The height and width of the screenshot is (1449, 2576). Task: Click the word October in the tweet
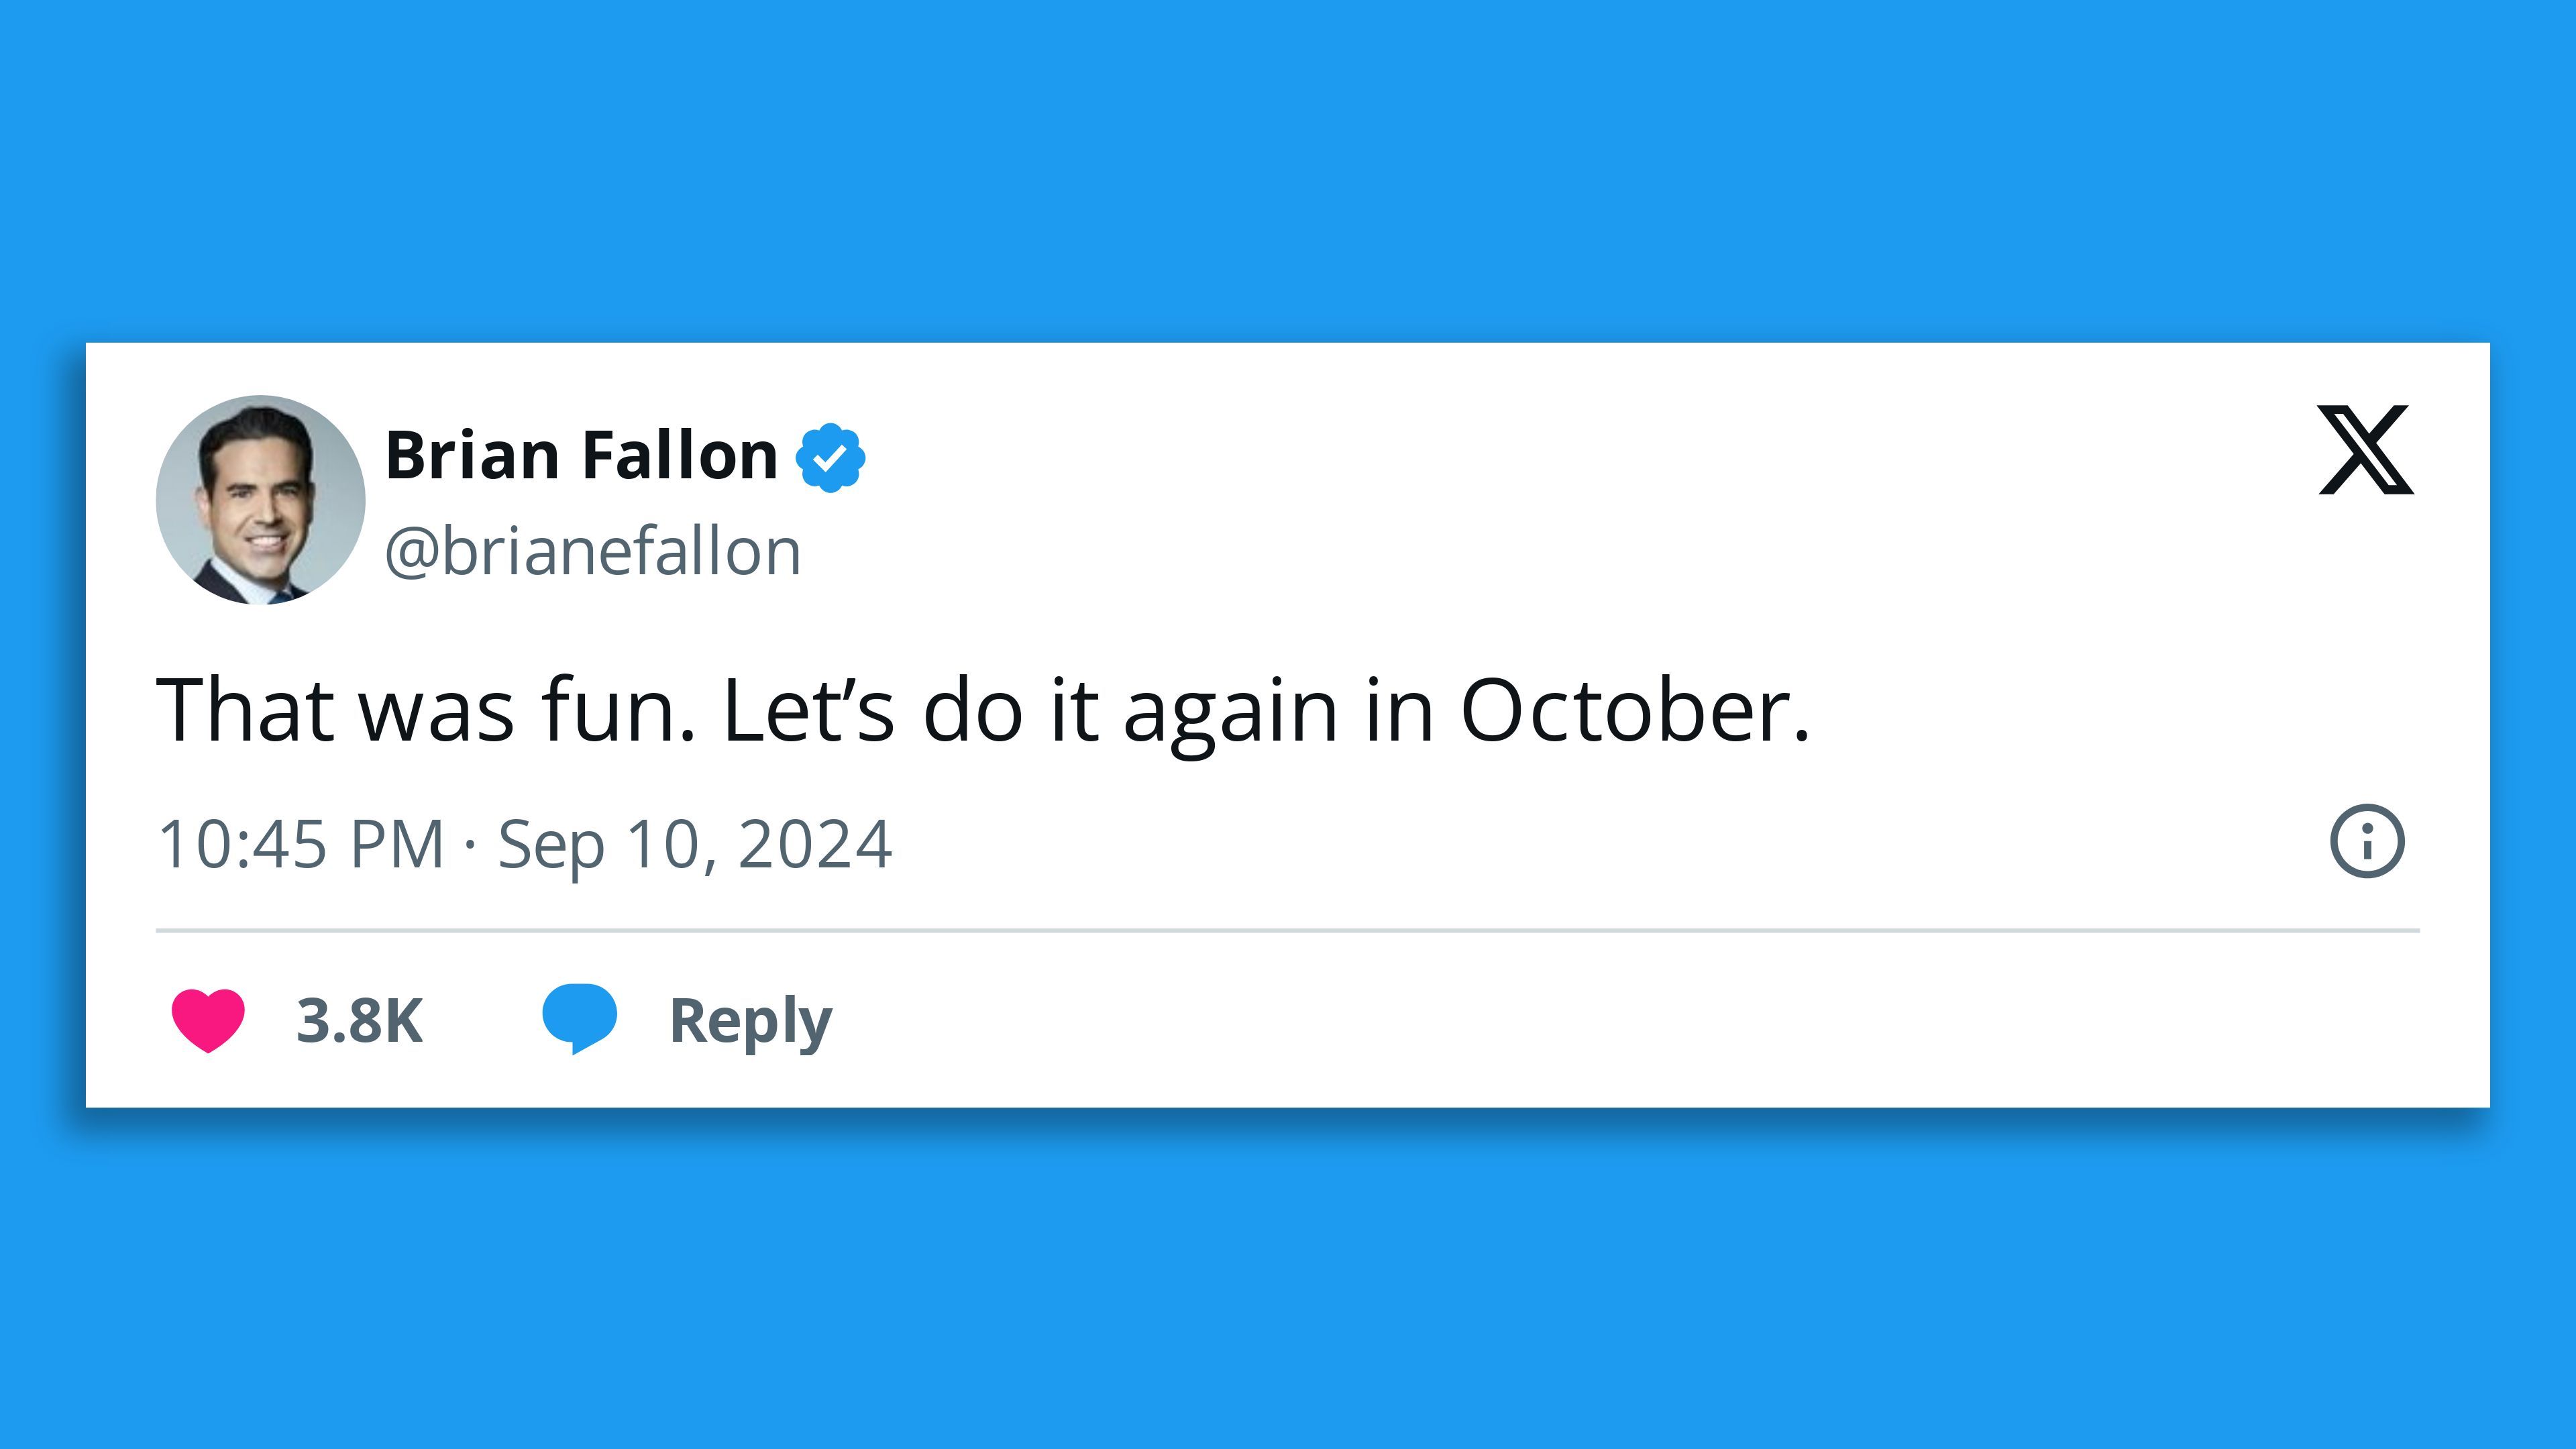(1635, 710)
